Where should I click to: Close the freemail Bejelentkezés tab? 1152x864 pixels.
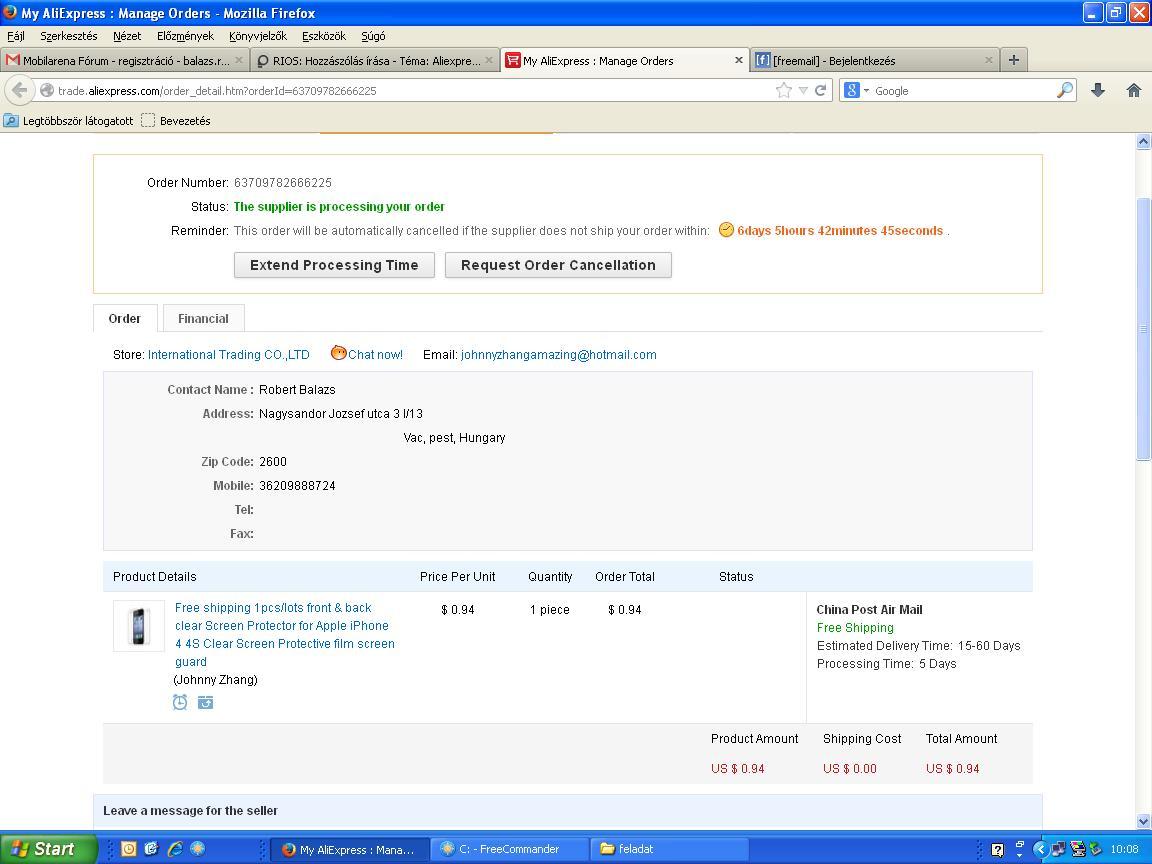click(x=988, y=60)
